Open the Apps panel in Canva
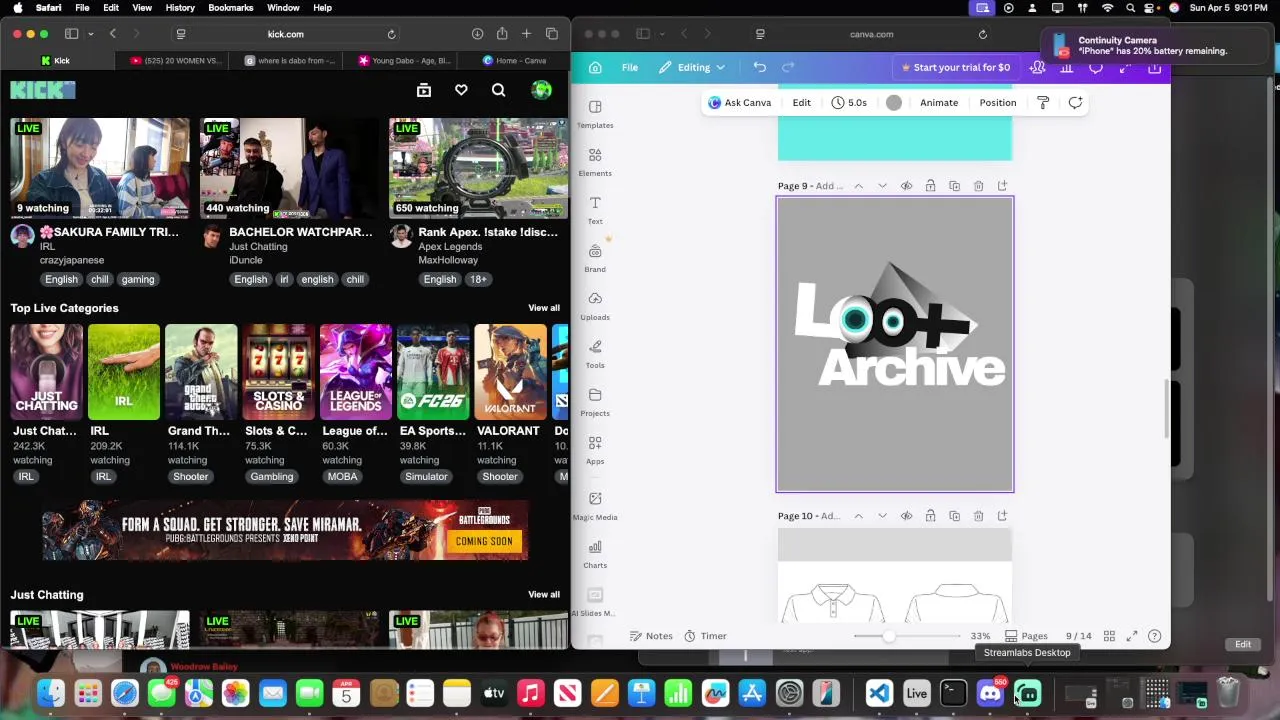This screenshot has height=720, width=1280. pos(595,450)
